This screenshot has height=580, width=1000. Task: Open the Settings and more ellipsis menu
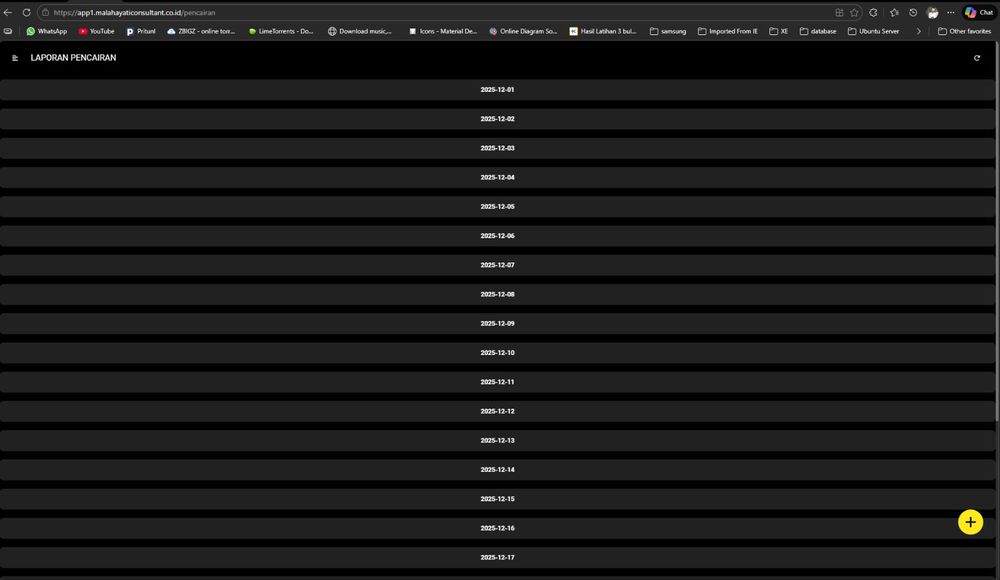pyautogui.click(x=950, y=12)
